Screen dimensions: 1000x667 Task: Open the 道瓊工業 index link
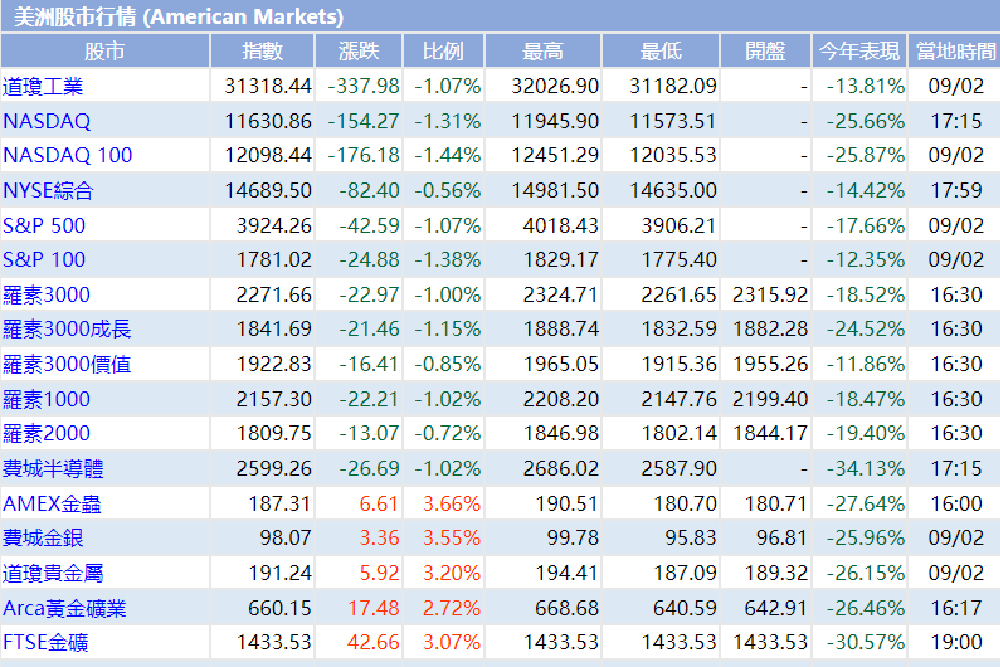click(43, 86)
